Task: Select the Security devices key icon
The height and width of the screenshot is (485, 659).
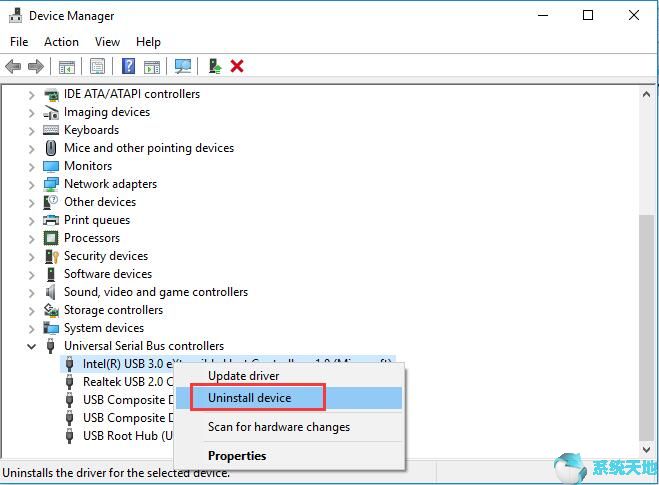Action: [x=51, y=256]
